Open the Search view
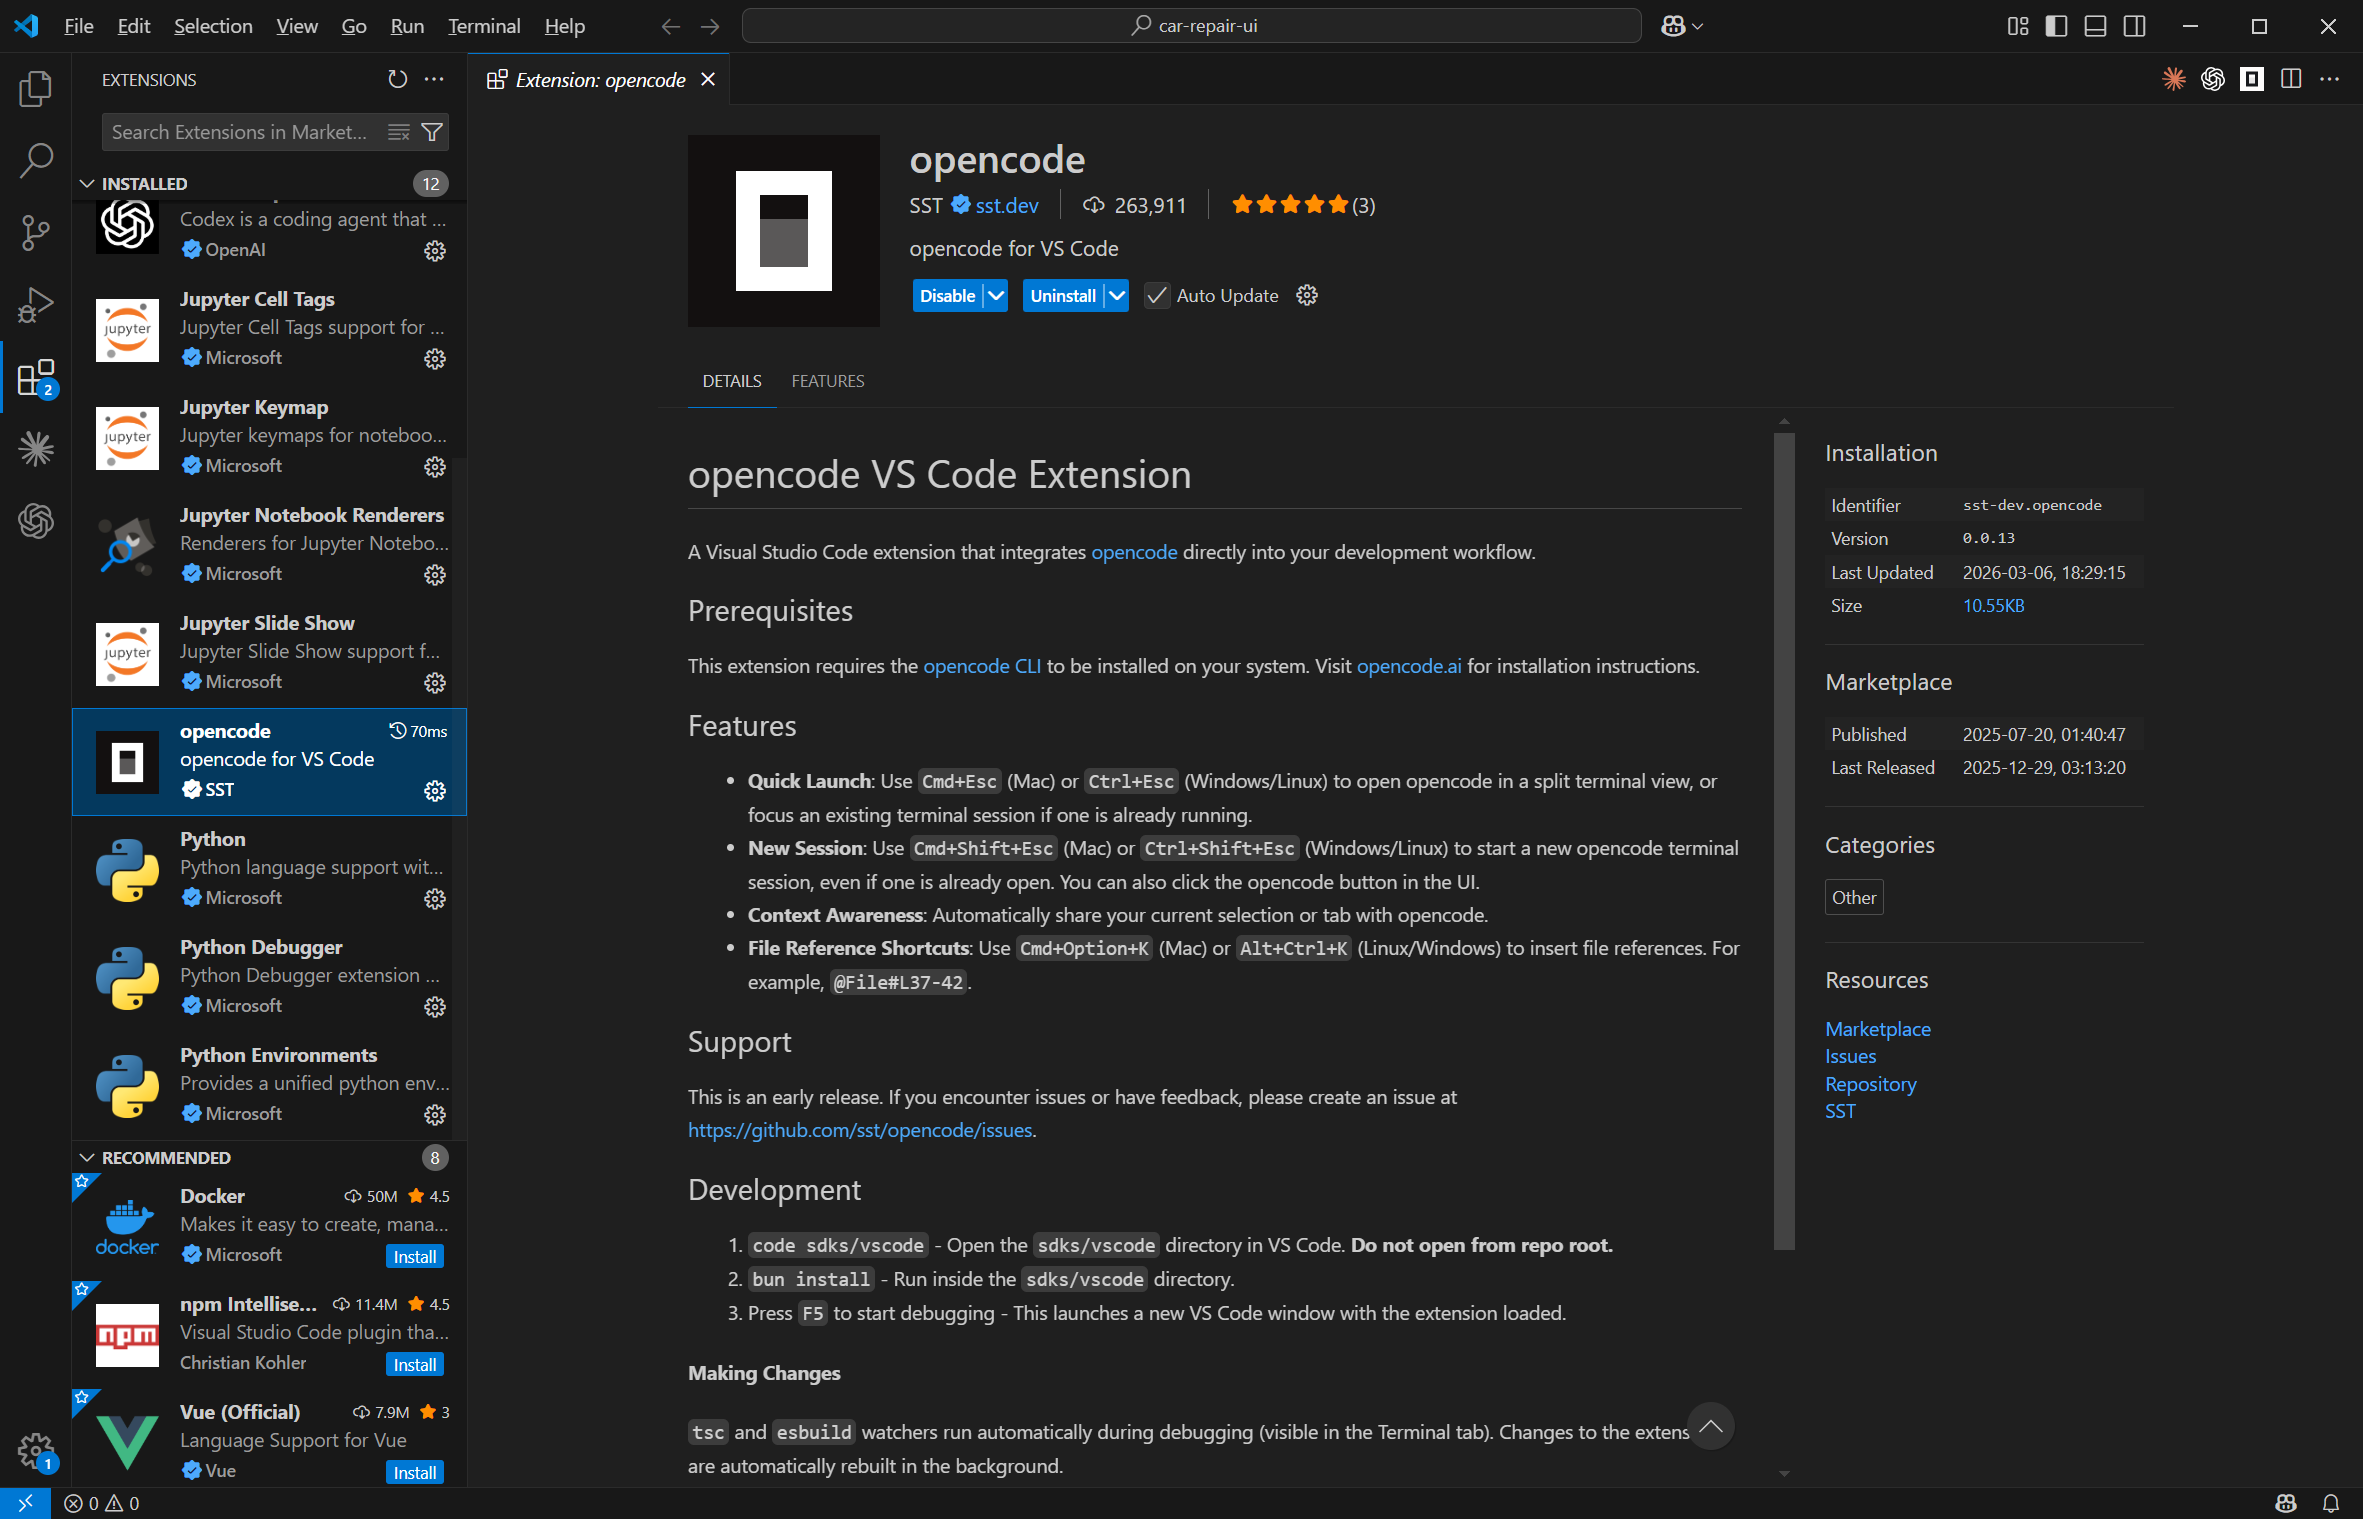 point(36,160)
